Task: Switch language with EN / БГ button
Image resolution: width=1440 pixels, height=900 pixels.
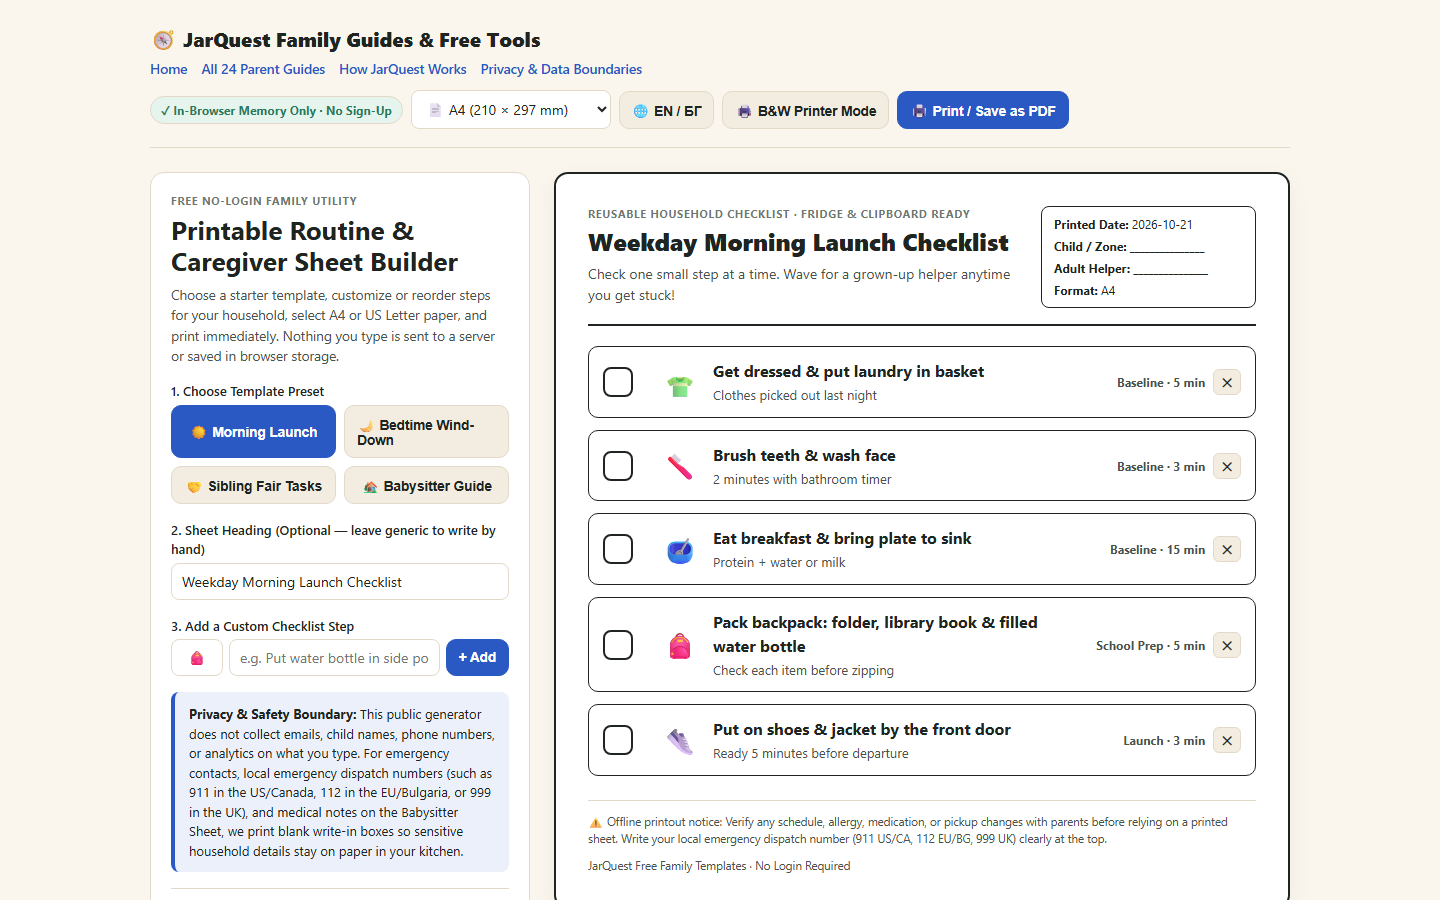Action: point(666,110)
